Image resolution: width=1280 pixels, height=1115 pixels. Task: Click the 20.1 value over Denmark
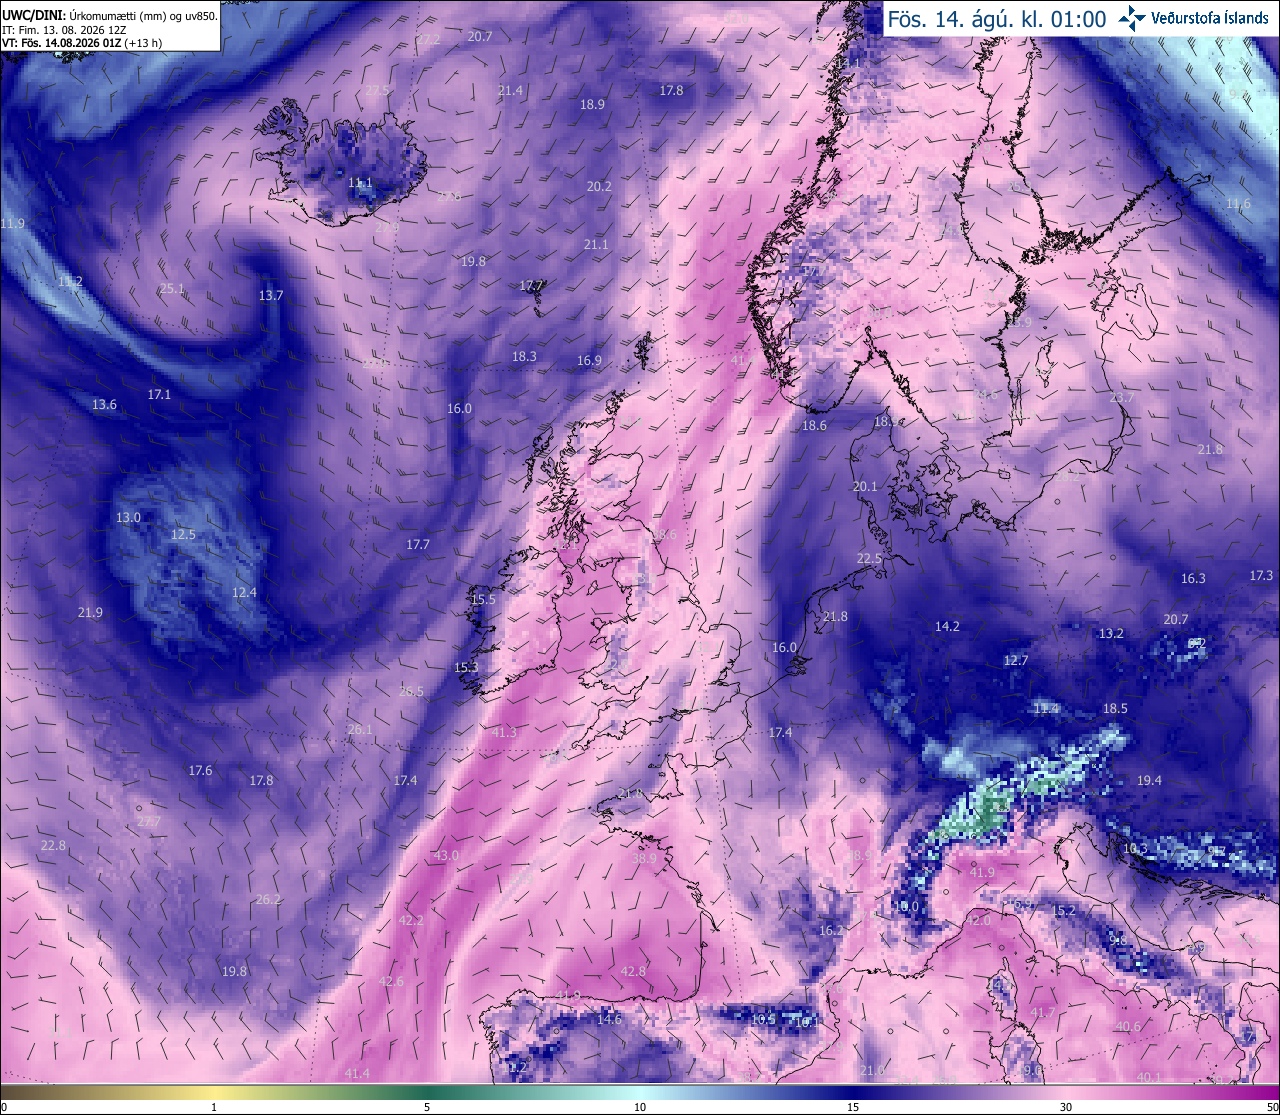point(865,486)
